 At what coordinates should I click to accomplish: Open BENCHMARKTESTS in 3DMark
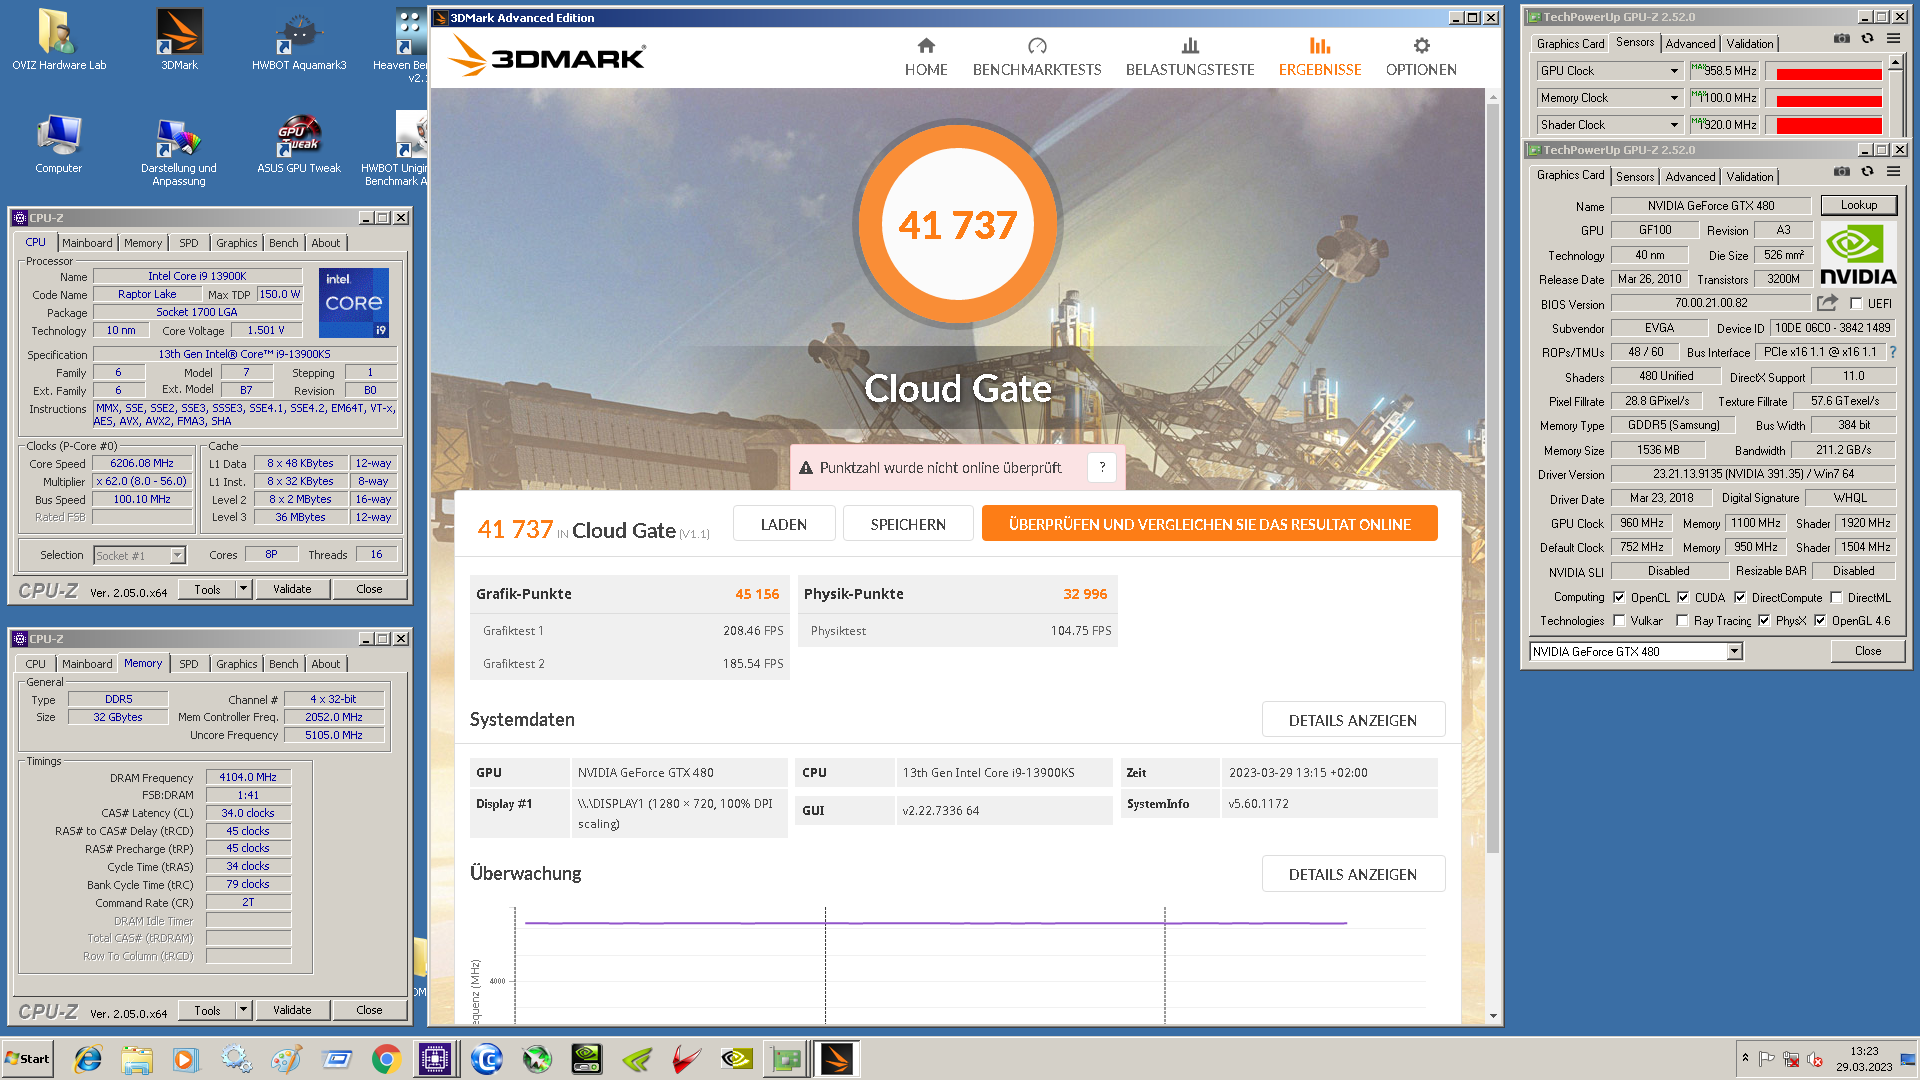click(x=1037, y=57)
